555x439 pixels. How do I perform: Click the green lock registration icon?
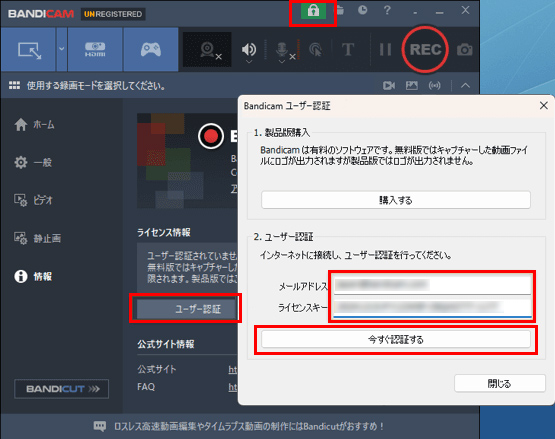313,11
